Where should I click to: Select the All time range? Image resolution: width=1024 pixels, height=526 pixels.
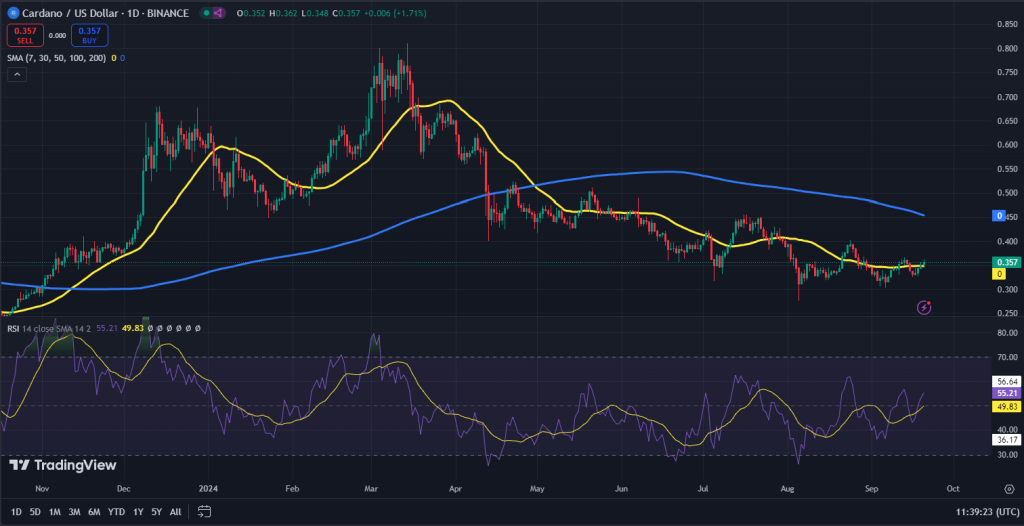coord(175,512)
